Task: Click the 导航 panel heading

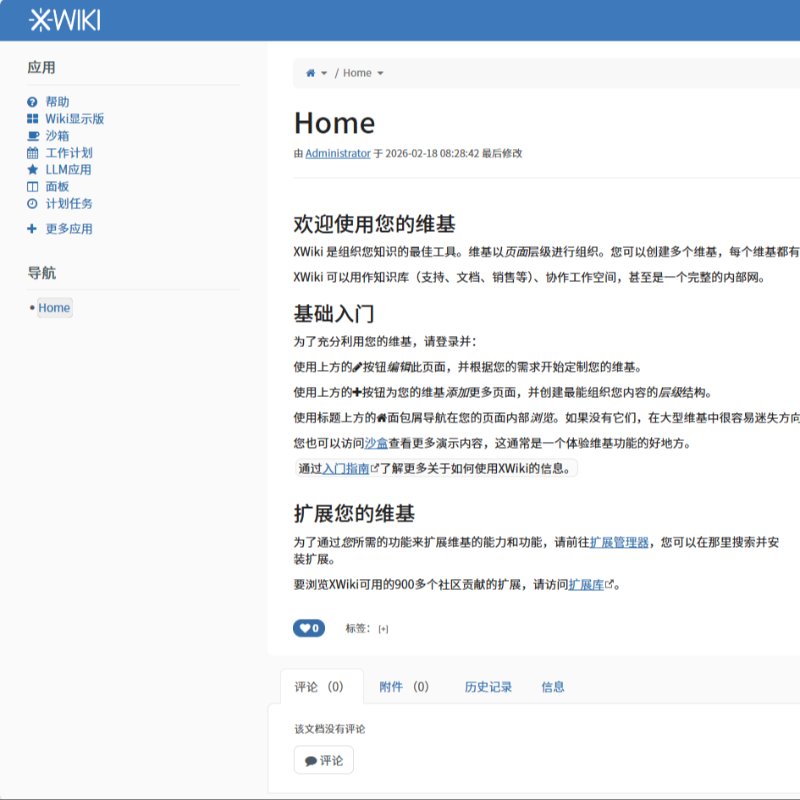Action: coord(41,273)
